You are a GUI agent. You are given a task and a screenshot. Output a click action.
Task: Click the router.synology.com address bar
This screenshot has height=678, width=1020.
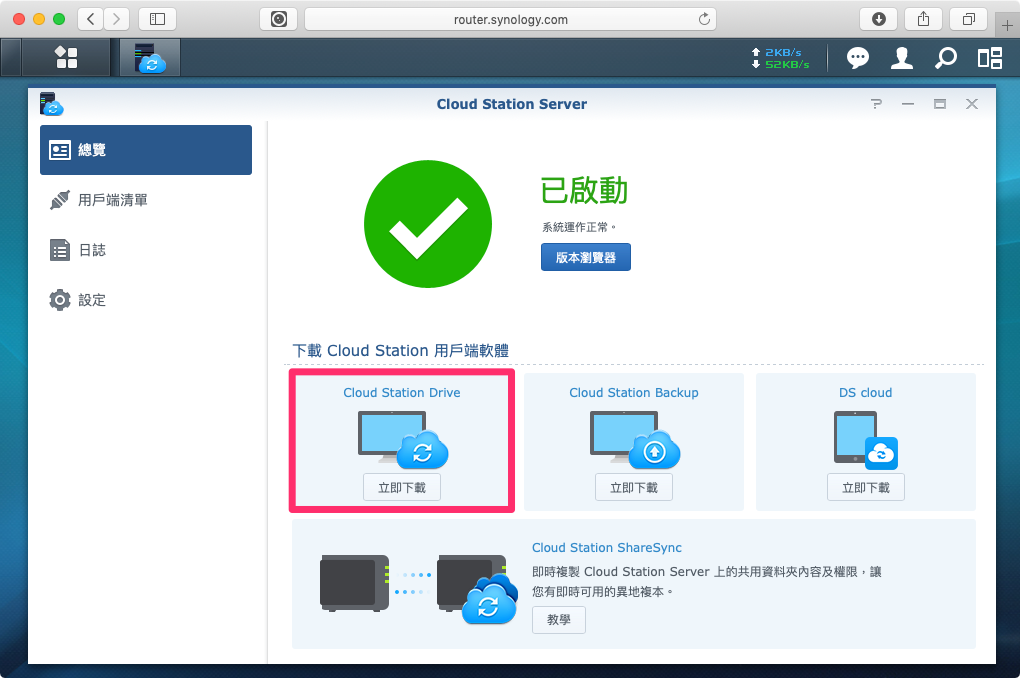coord(511,19)
